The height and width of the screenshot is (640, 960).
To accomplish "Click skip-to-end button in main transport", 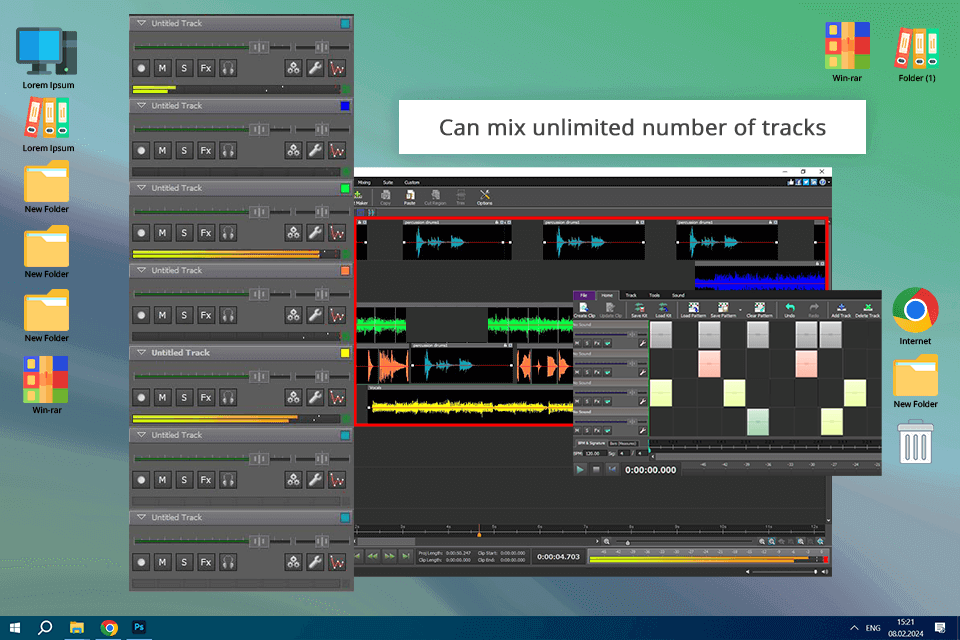I will point(405,556).
